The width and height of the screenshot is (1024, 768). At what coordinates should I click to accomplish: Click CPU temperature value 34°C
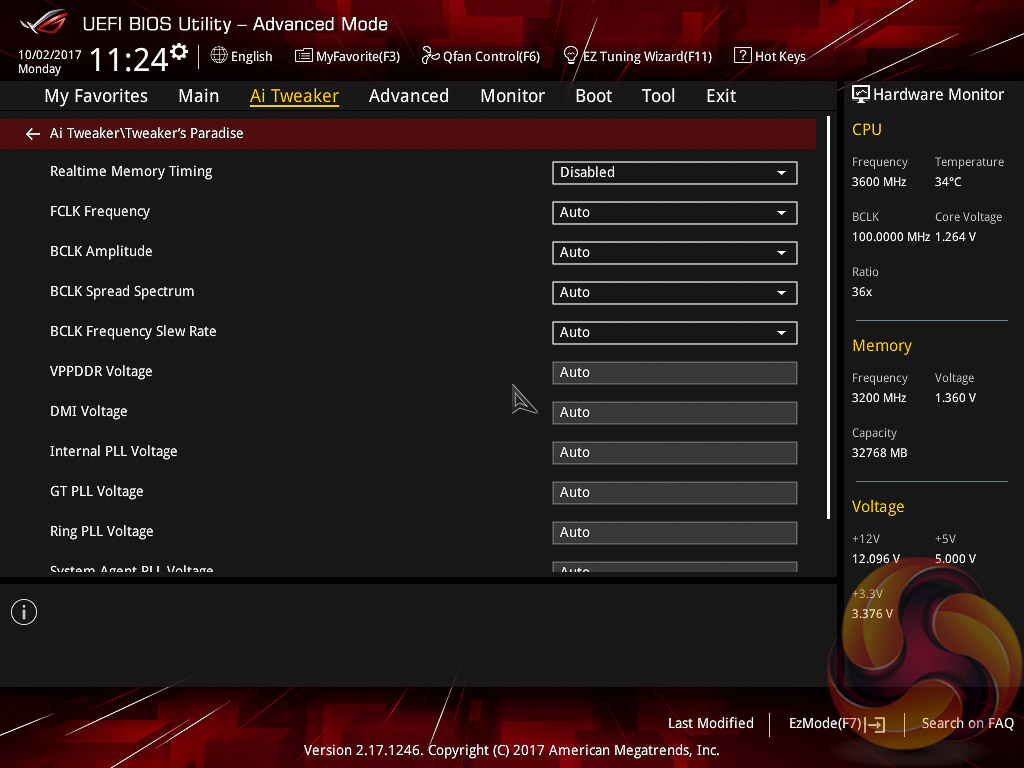point(948,182)
